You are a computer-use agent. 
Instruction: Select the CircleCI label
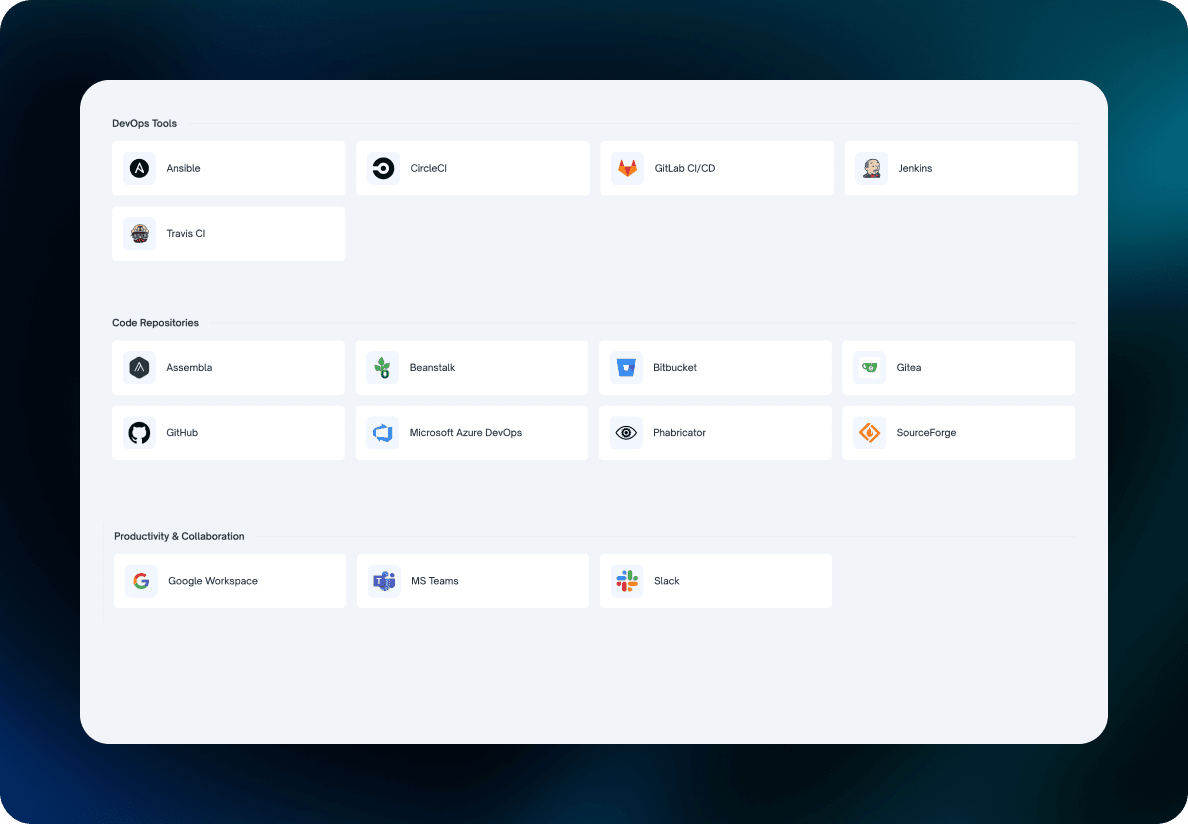428,168
